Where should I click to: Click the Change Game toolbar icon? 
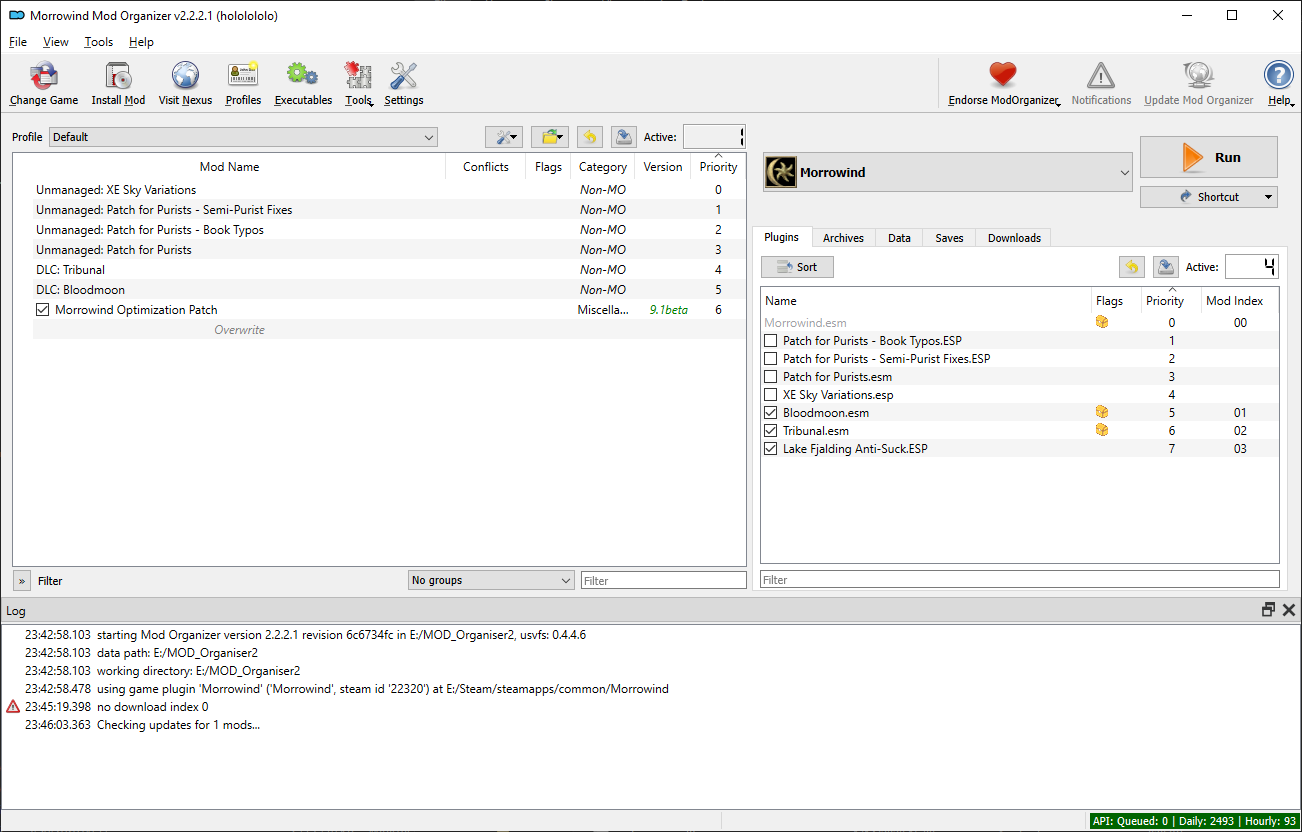[x=44, y=76]
